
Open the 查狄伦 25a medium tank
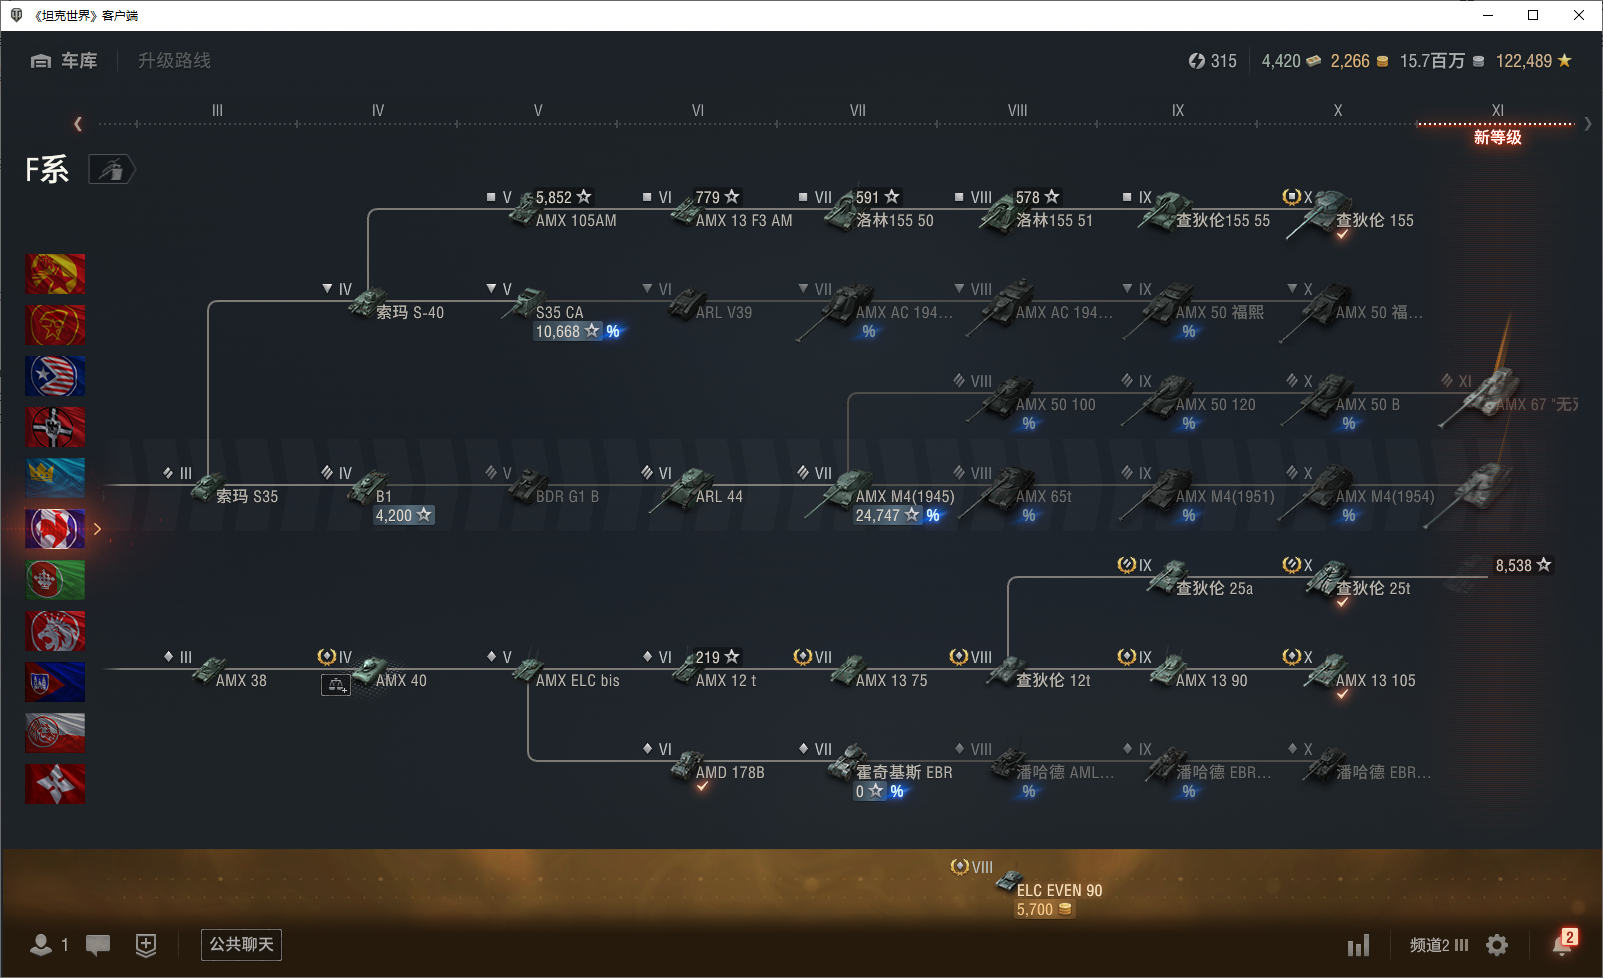pyautogui.click(x=1200, y=580)
